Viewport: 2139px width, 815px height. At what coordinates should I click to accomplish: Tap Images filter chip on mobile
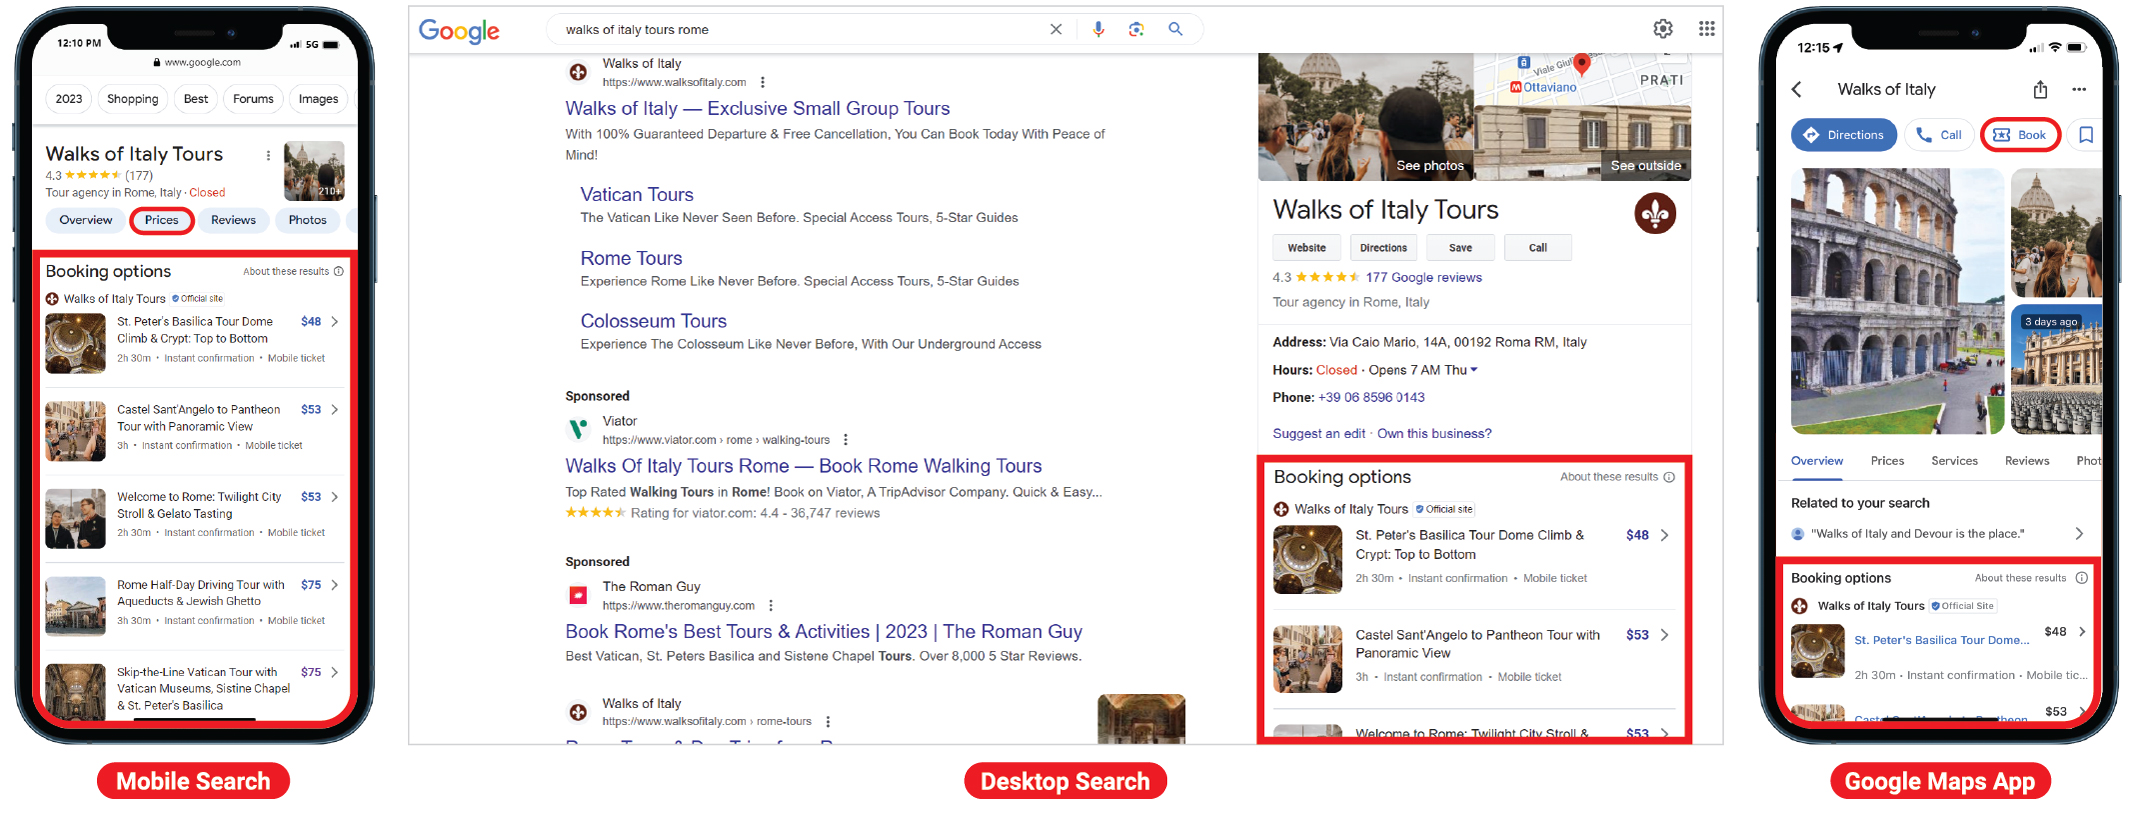(318, 99)
